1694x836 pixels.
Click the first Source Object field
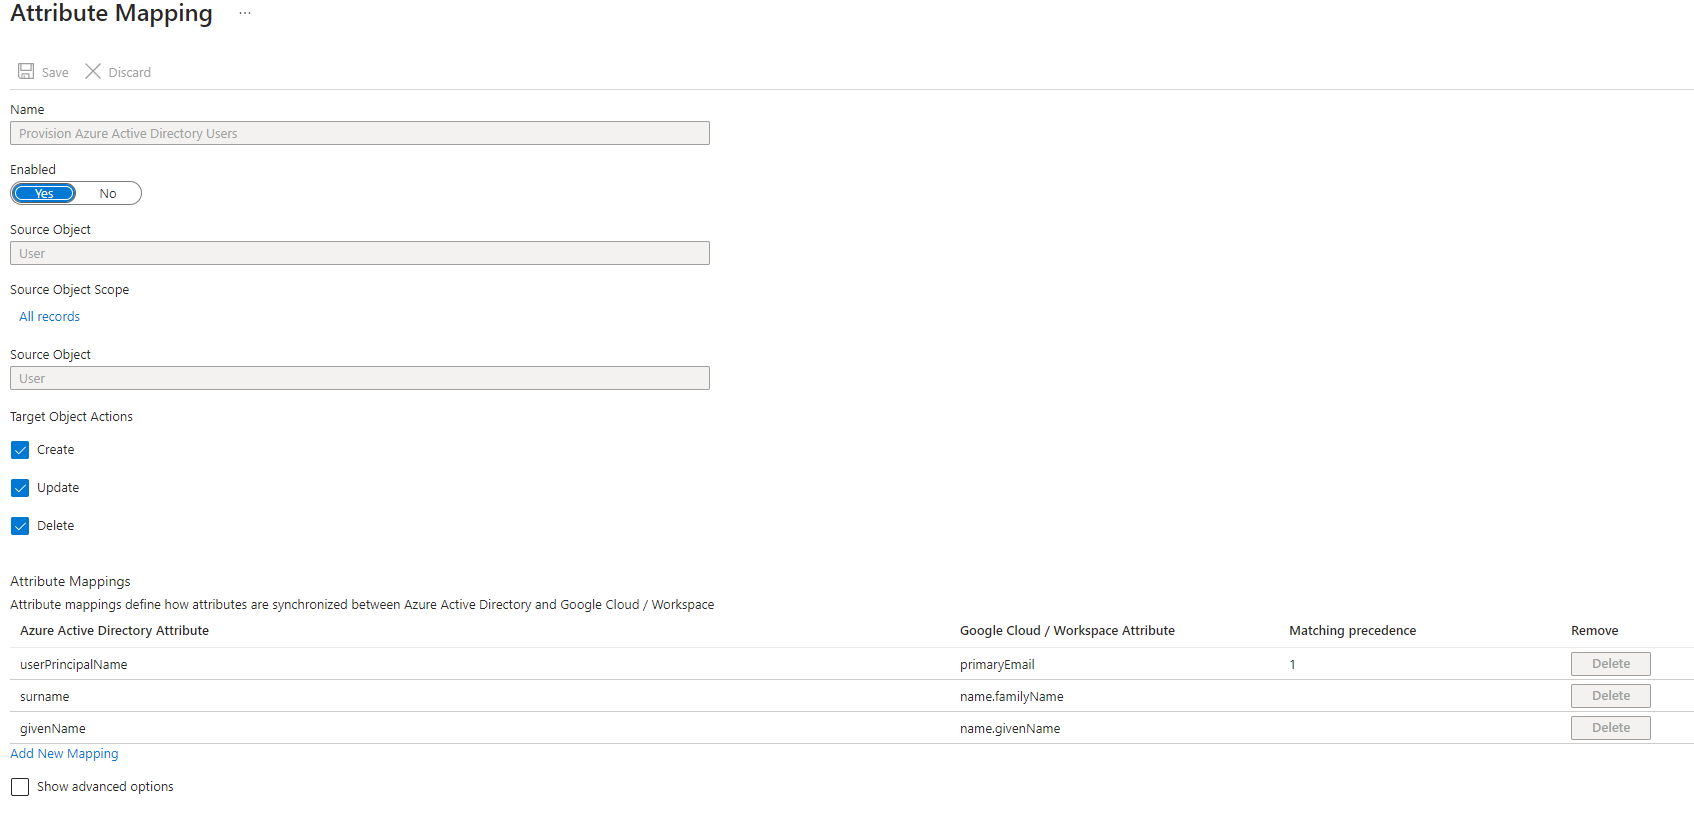[360, 253]
